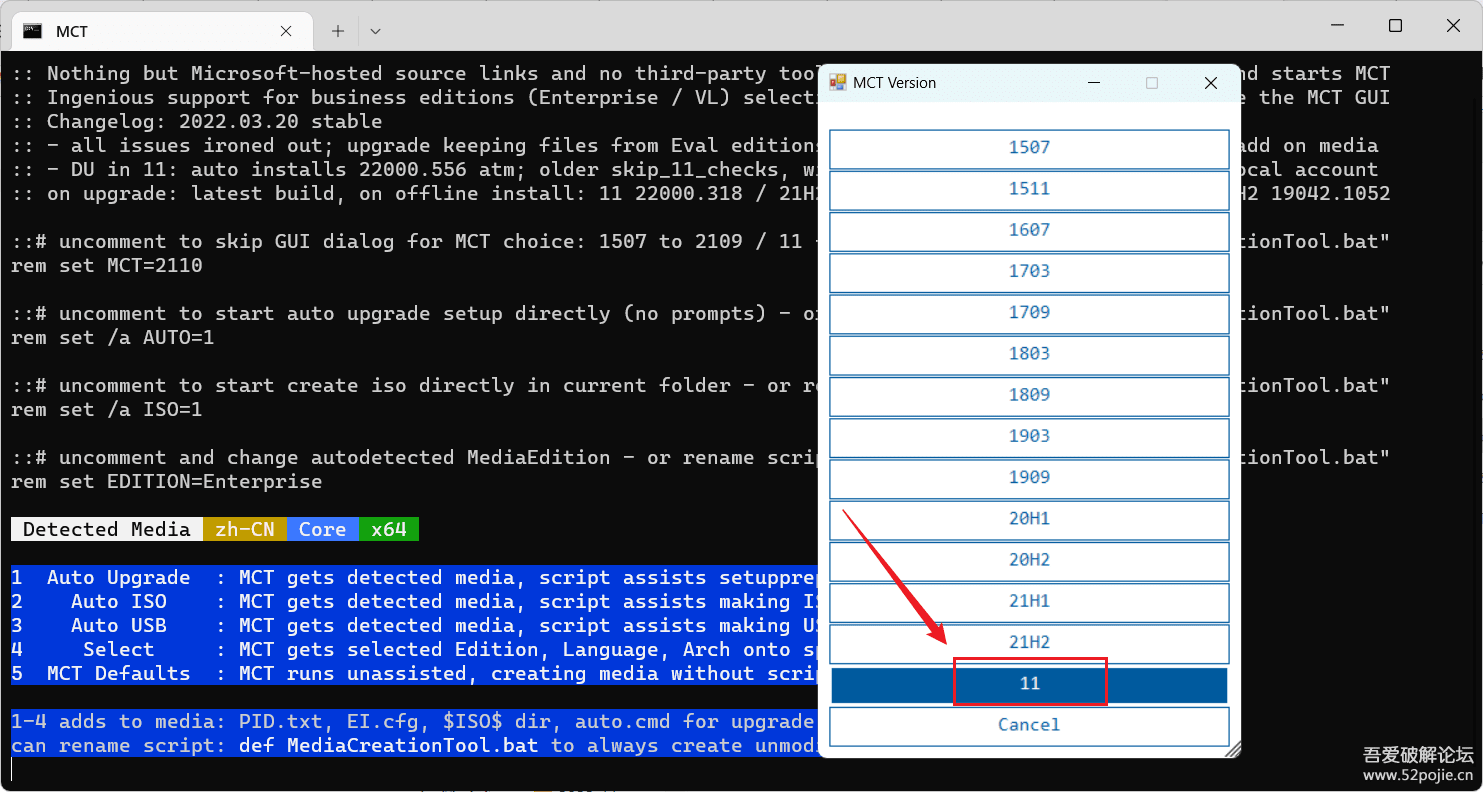
Task: Click 'rem set EDITION=Enterprise' line
Action: 167,482
